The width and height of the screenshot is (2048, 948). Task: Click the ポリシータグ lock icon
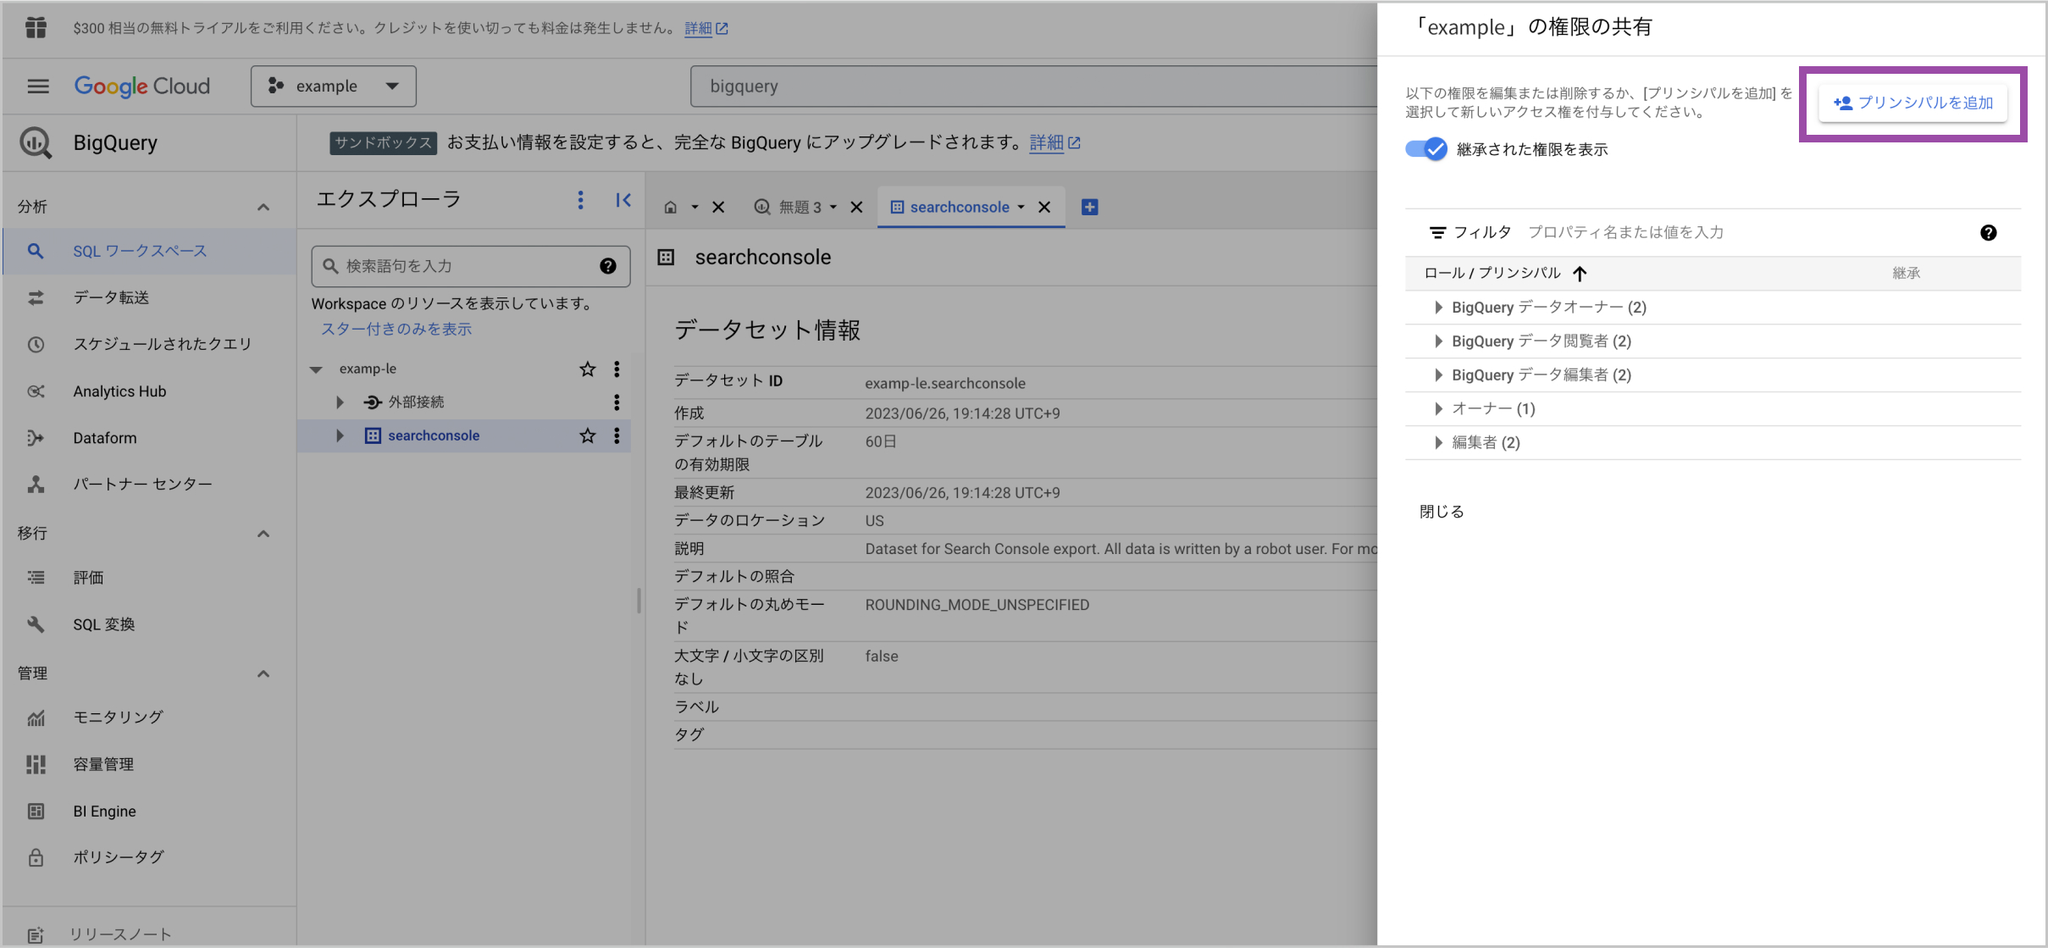36,857
